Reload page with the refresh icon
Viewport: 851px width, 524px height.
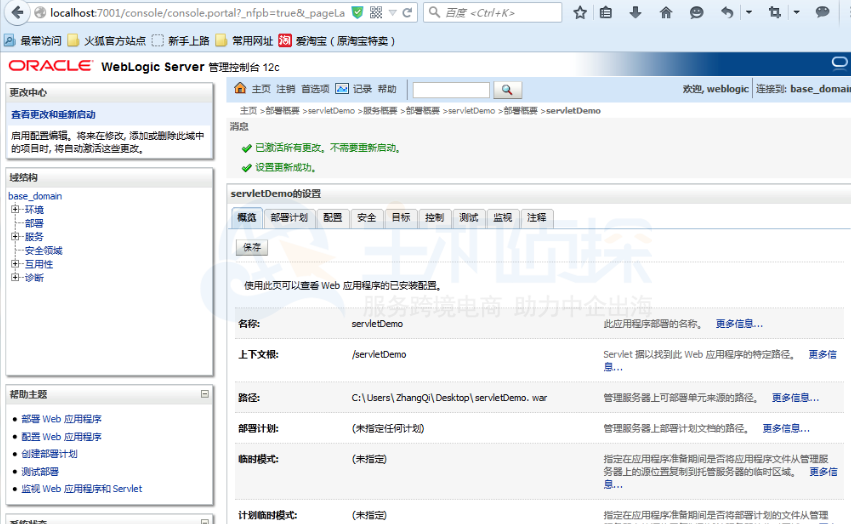pyautogui.click(x=407, y=12)
